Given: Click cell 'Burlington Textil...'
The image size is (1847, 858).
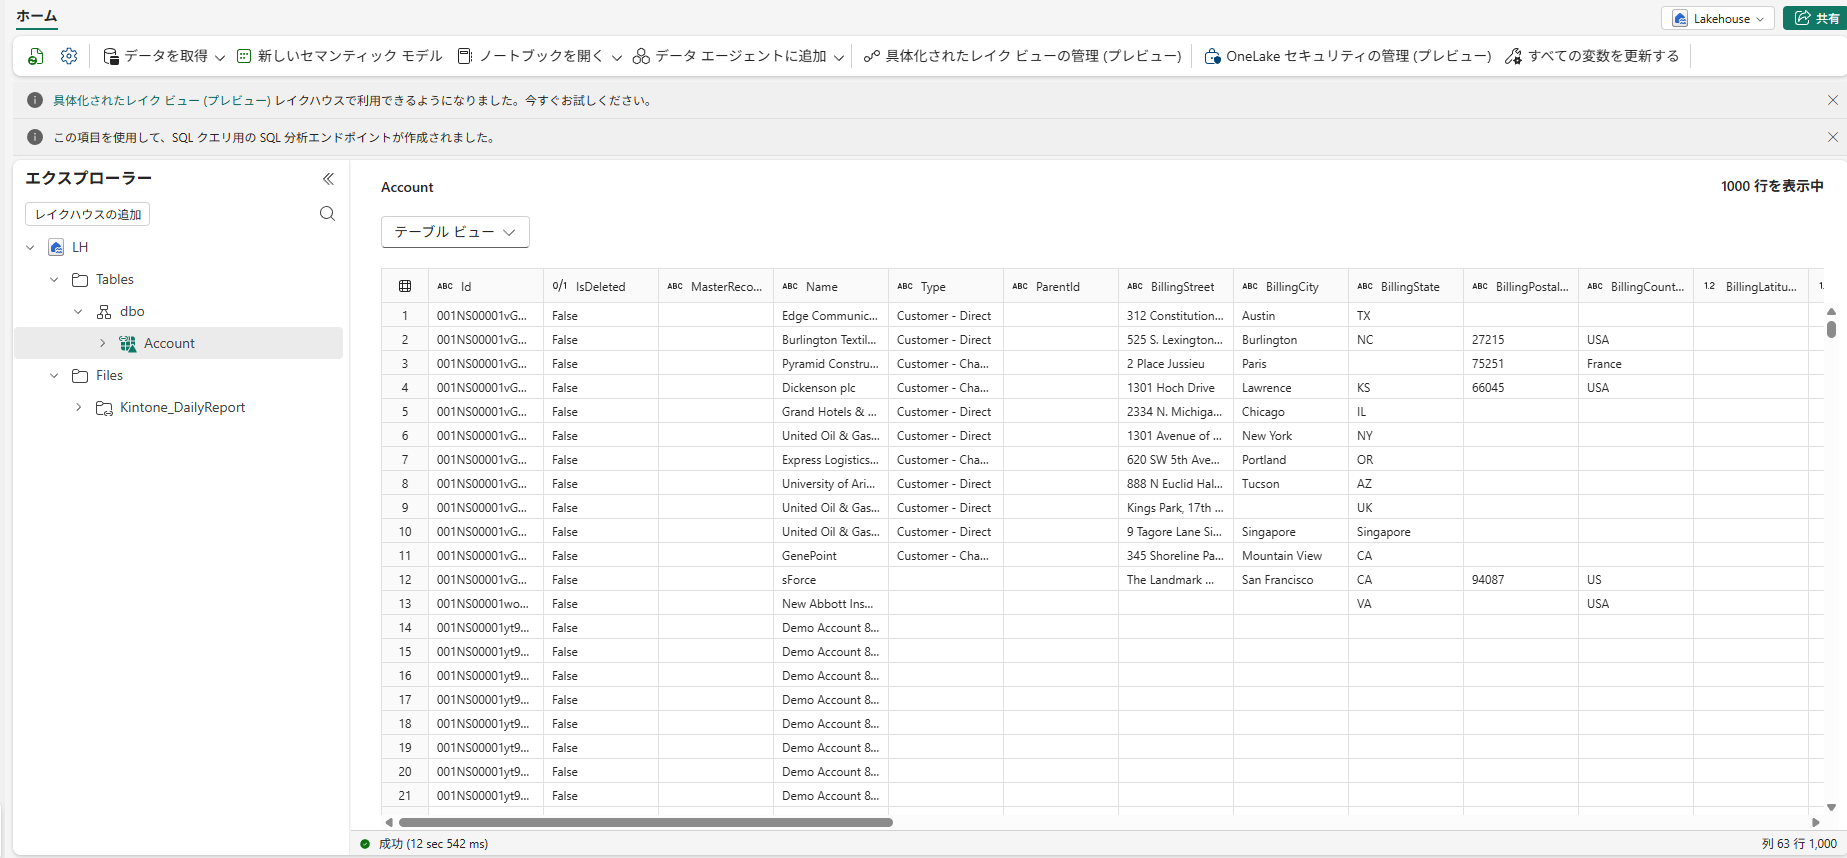Looking at the screenshot, I should [x=831, y=340].
